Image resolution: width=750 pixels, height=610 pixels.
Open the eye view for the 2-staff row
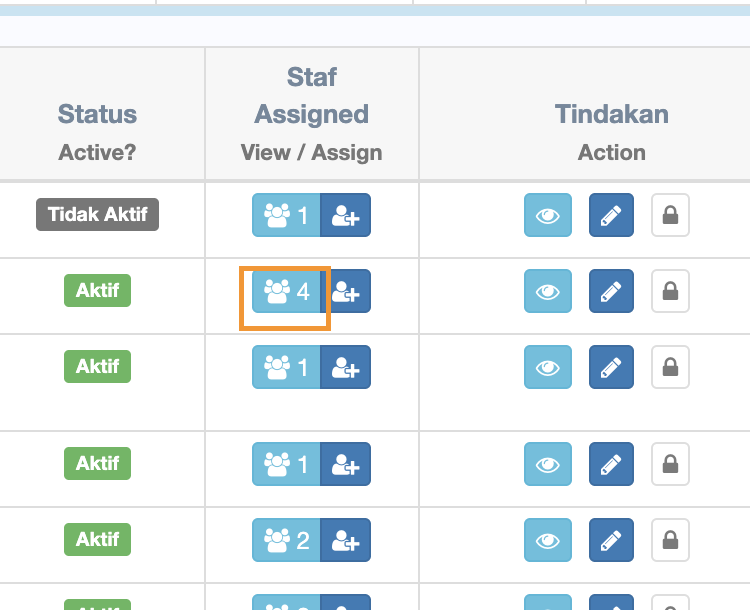(x=548, y=540)
